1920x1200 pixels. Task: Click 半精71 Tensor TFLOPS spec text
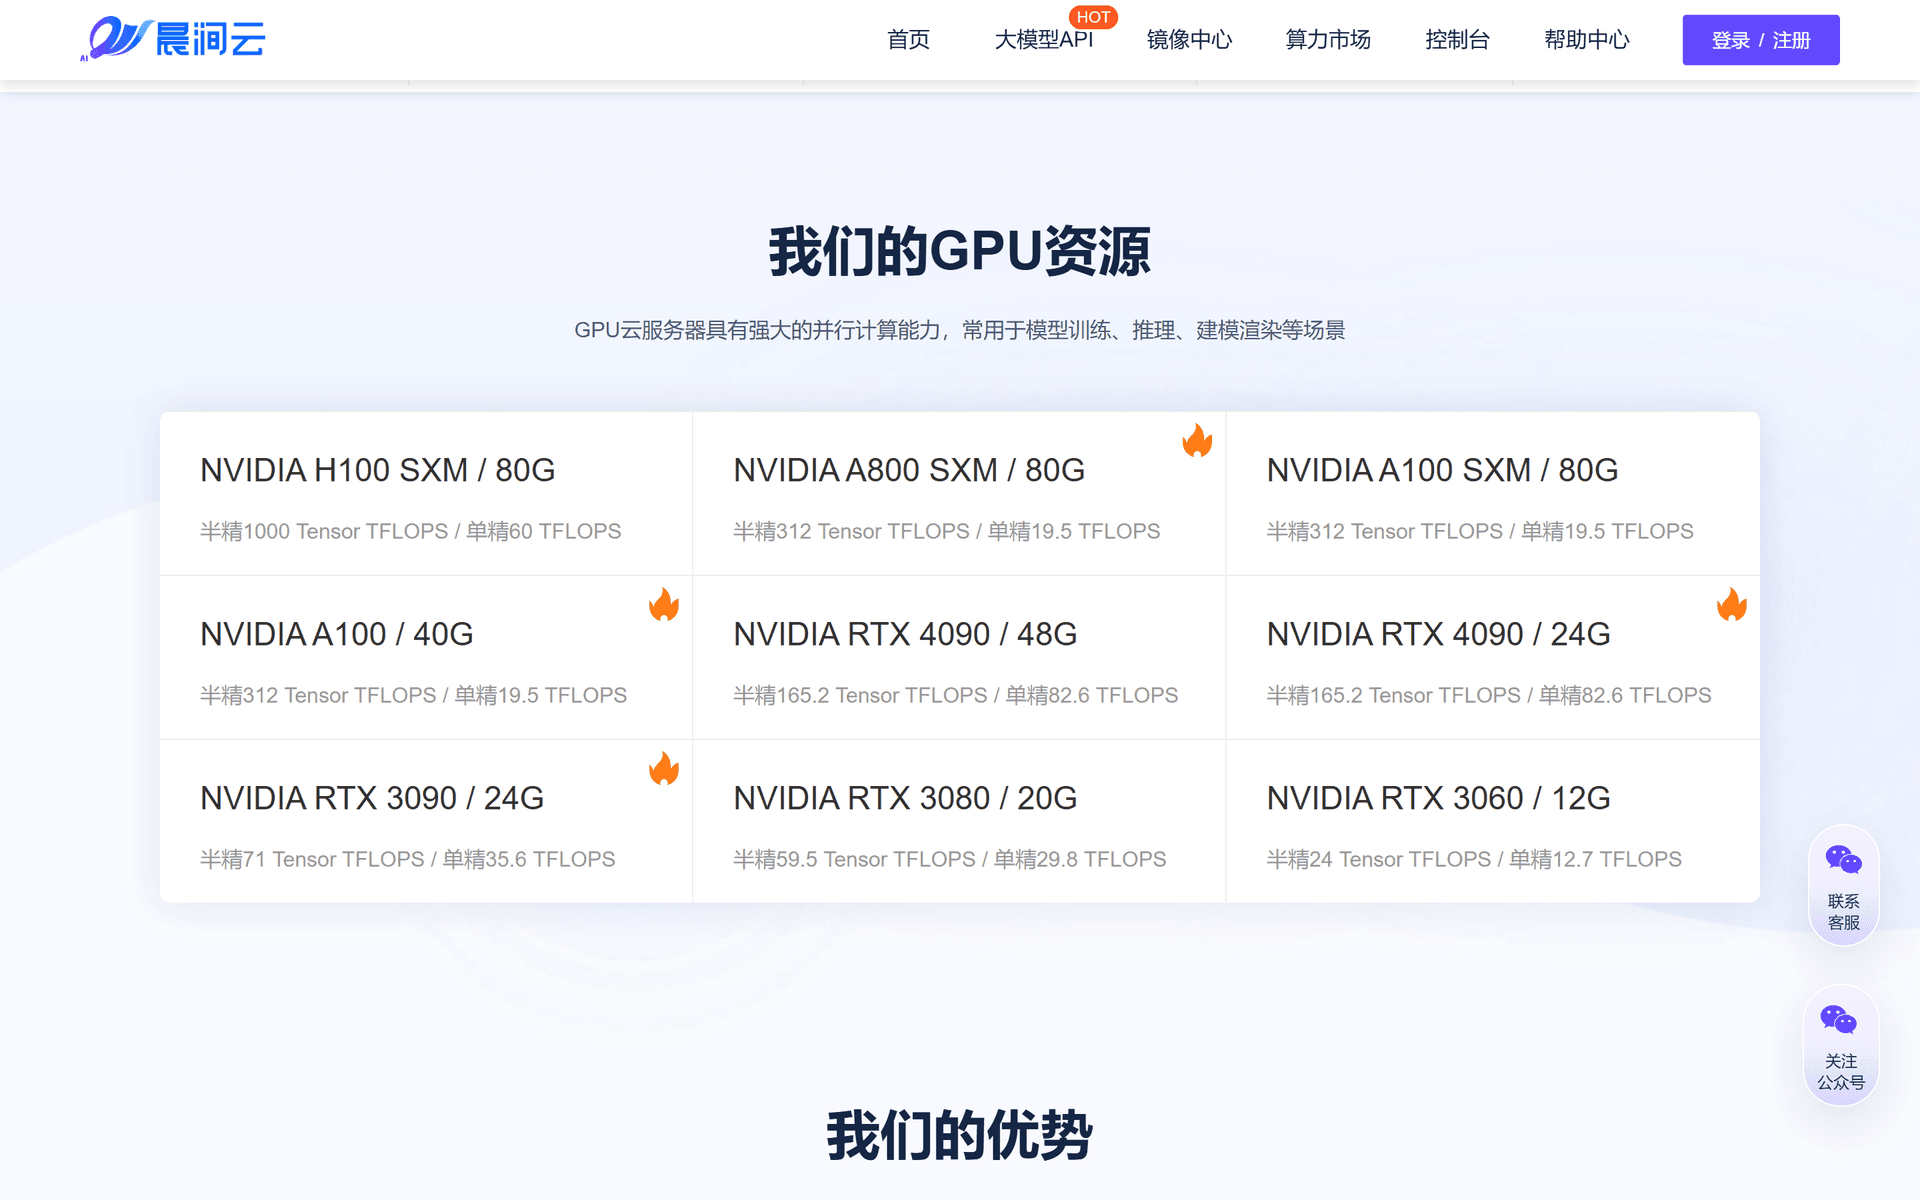pyautogui.click(x=408, y=859)
